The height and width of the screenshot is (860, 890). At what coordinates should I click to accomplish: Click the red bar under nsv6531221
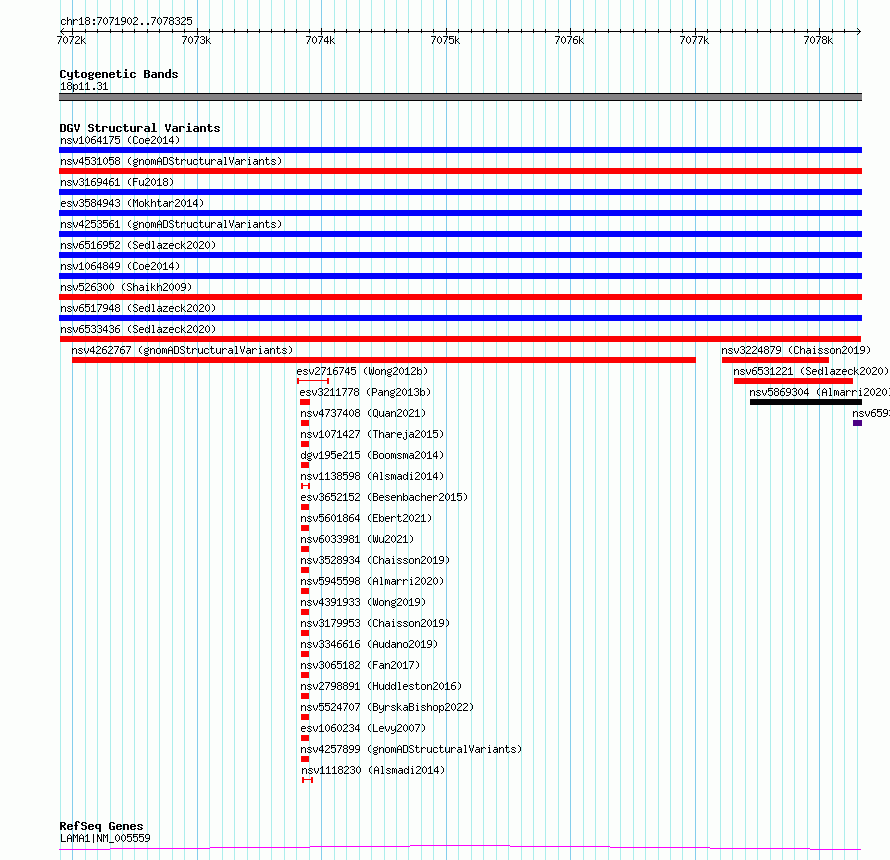[x=794, y=381]
